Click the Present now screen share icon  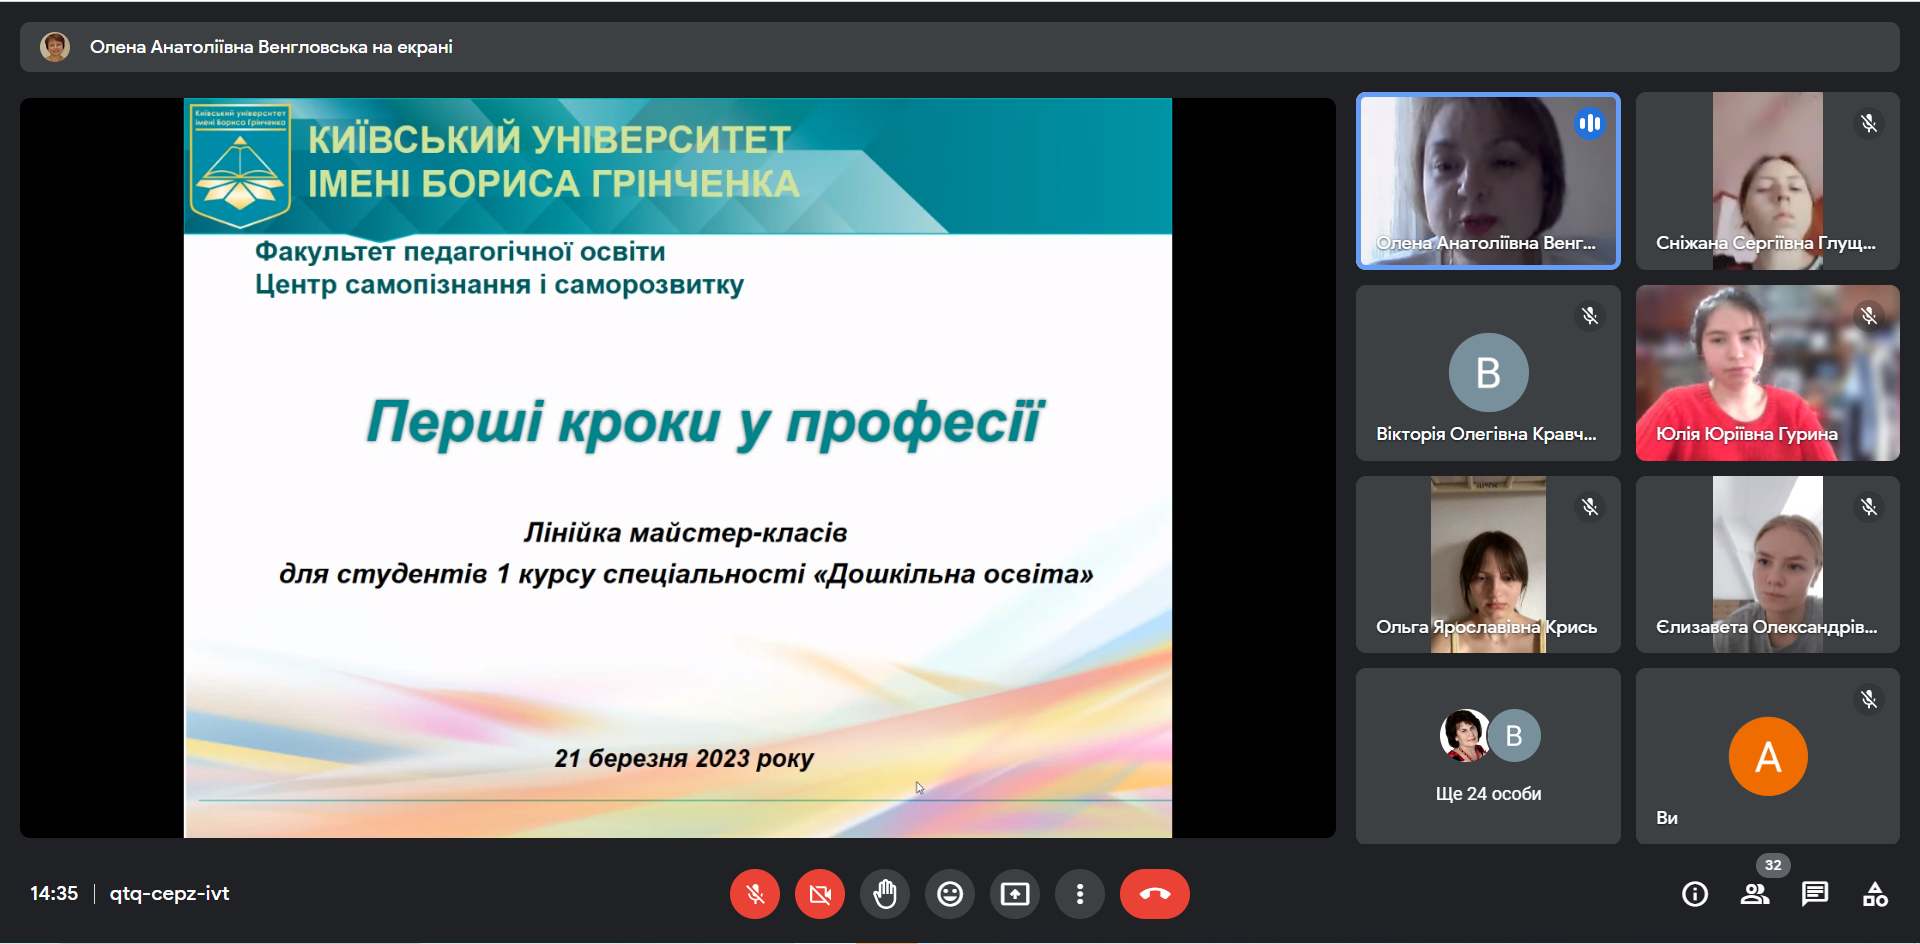[1015, 894]
